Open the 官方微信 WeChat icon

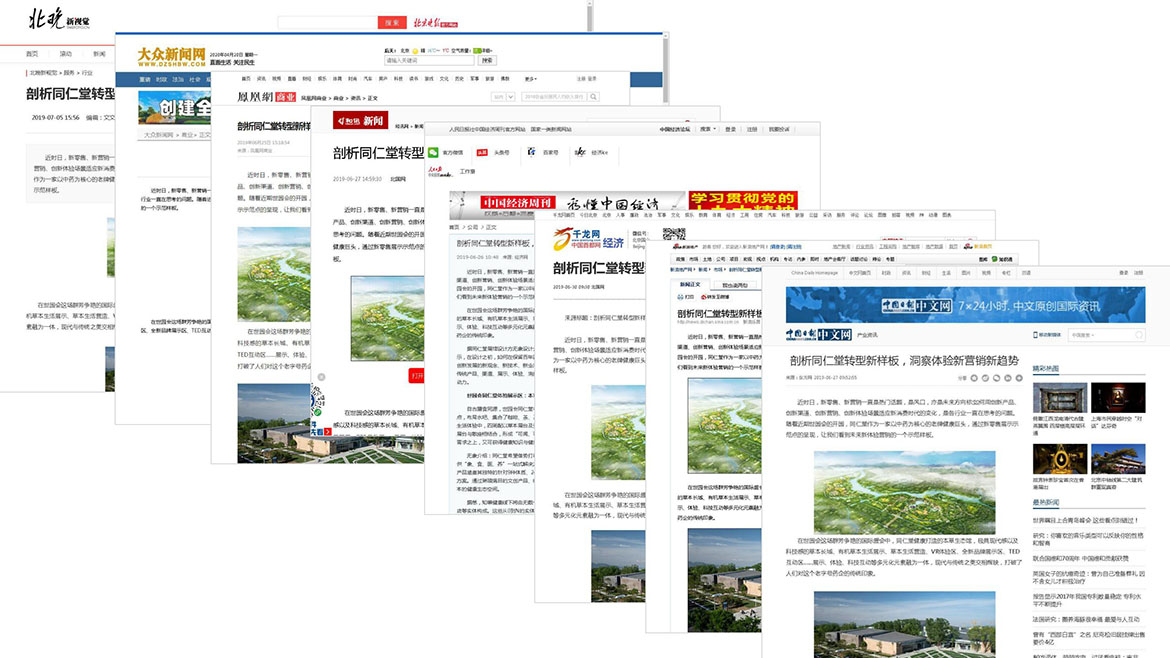(434, 152)
